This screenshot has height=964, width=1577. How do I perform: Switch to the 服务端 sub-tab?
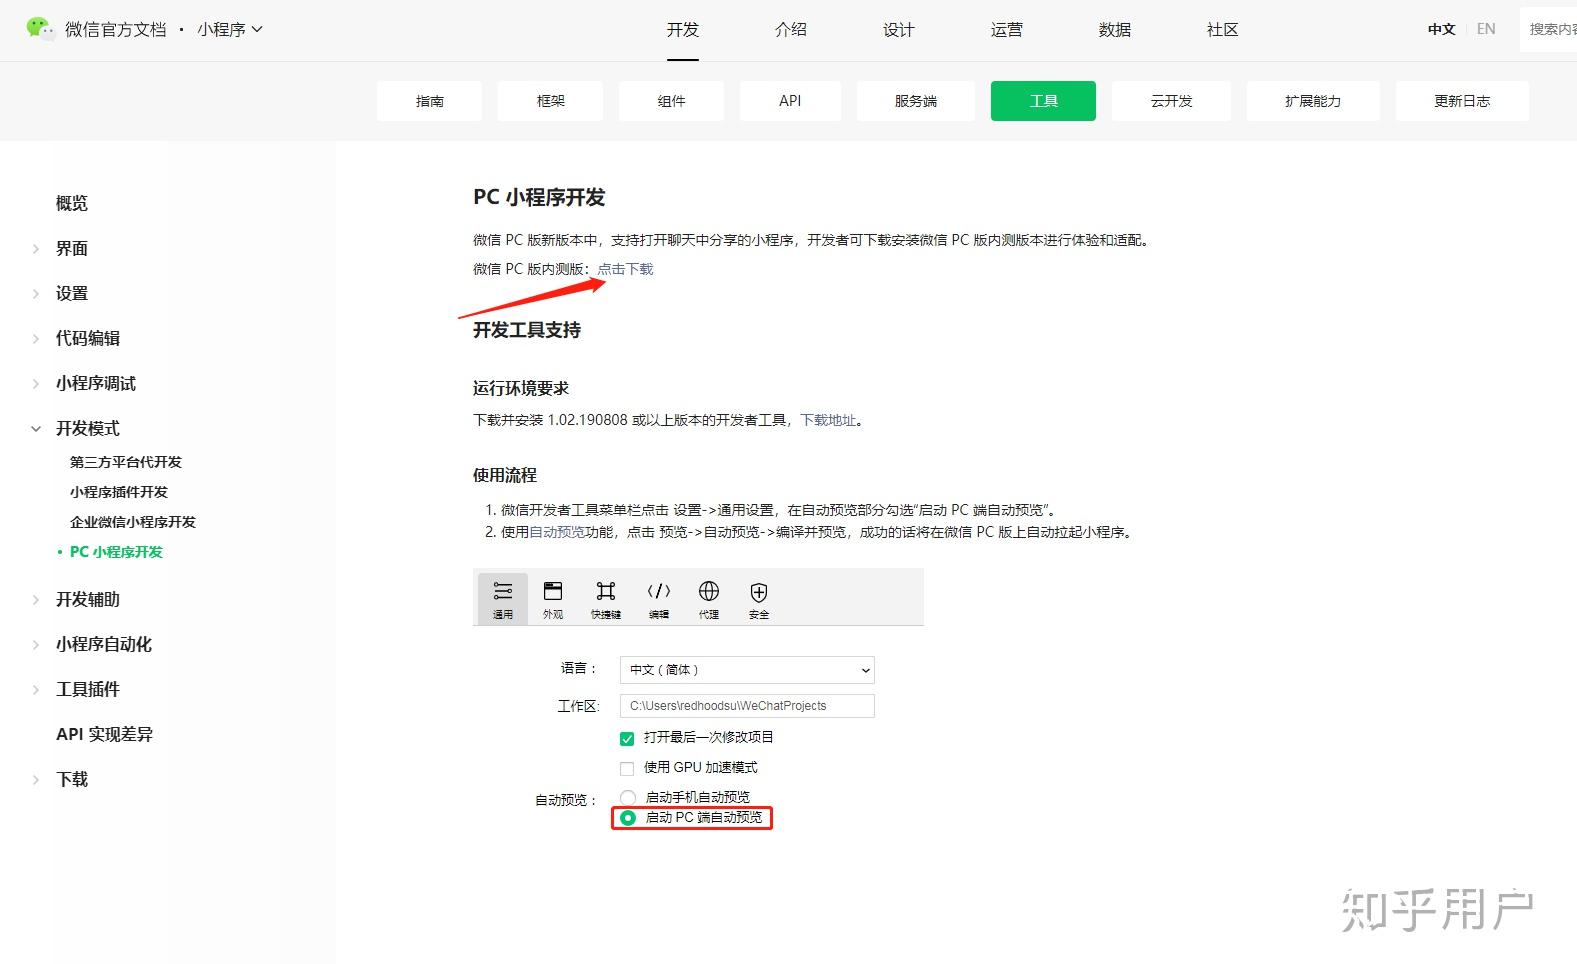pos(916,101)
